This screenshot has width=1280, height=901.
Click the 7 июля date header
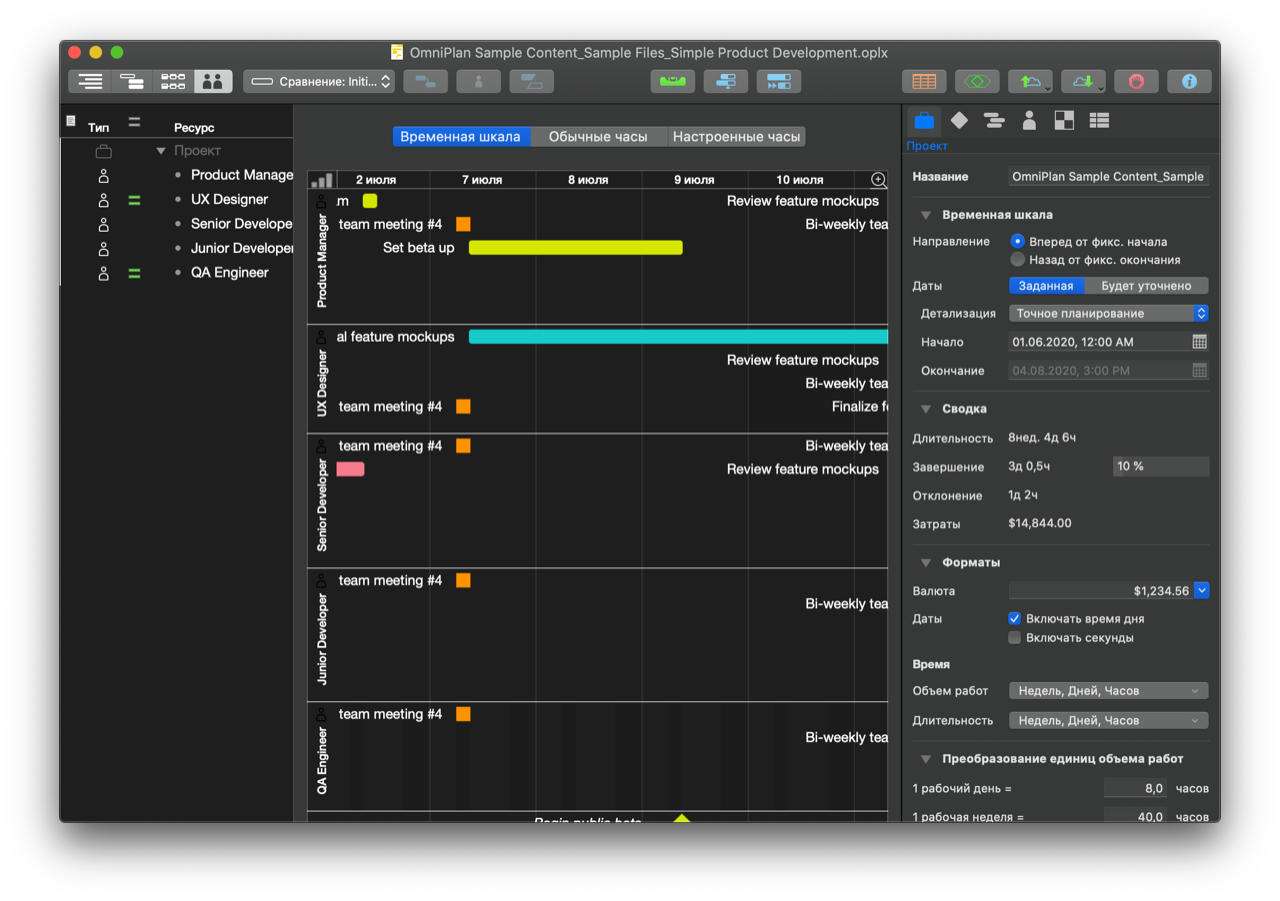tap(481, 180)
